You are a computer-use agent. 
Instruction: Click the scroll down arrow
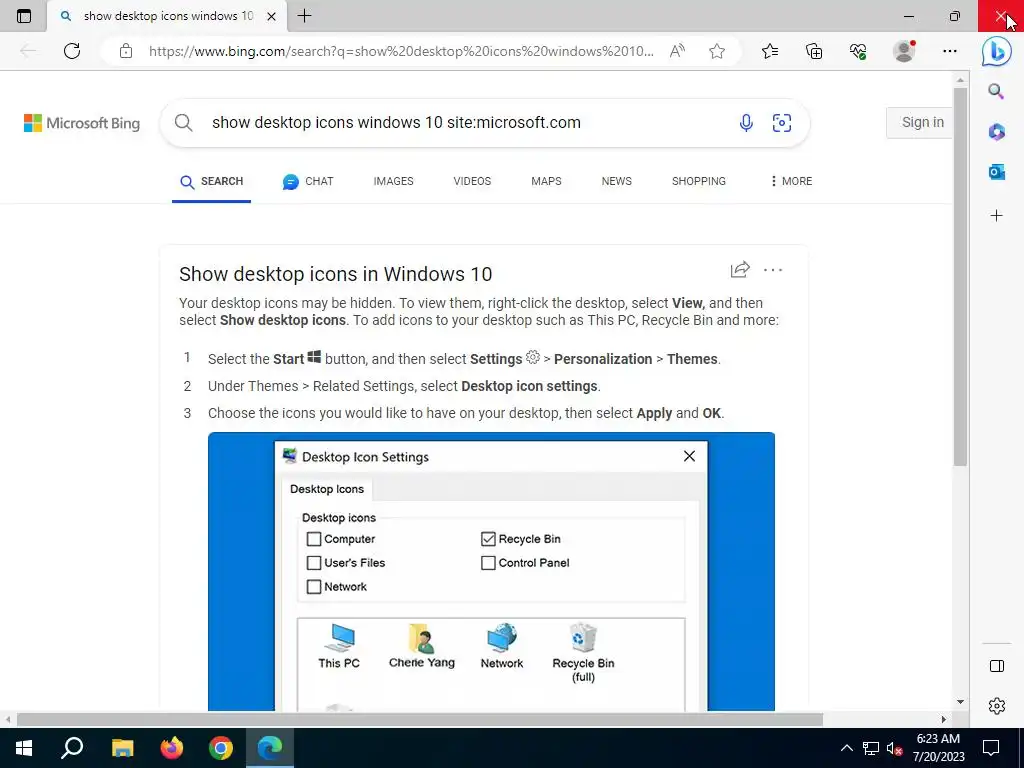[960, 702]
